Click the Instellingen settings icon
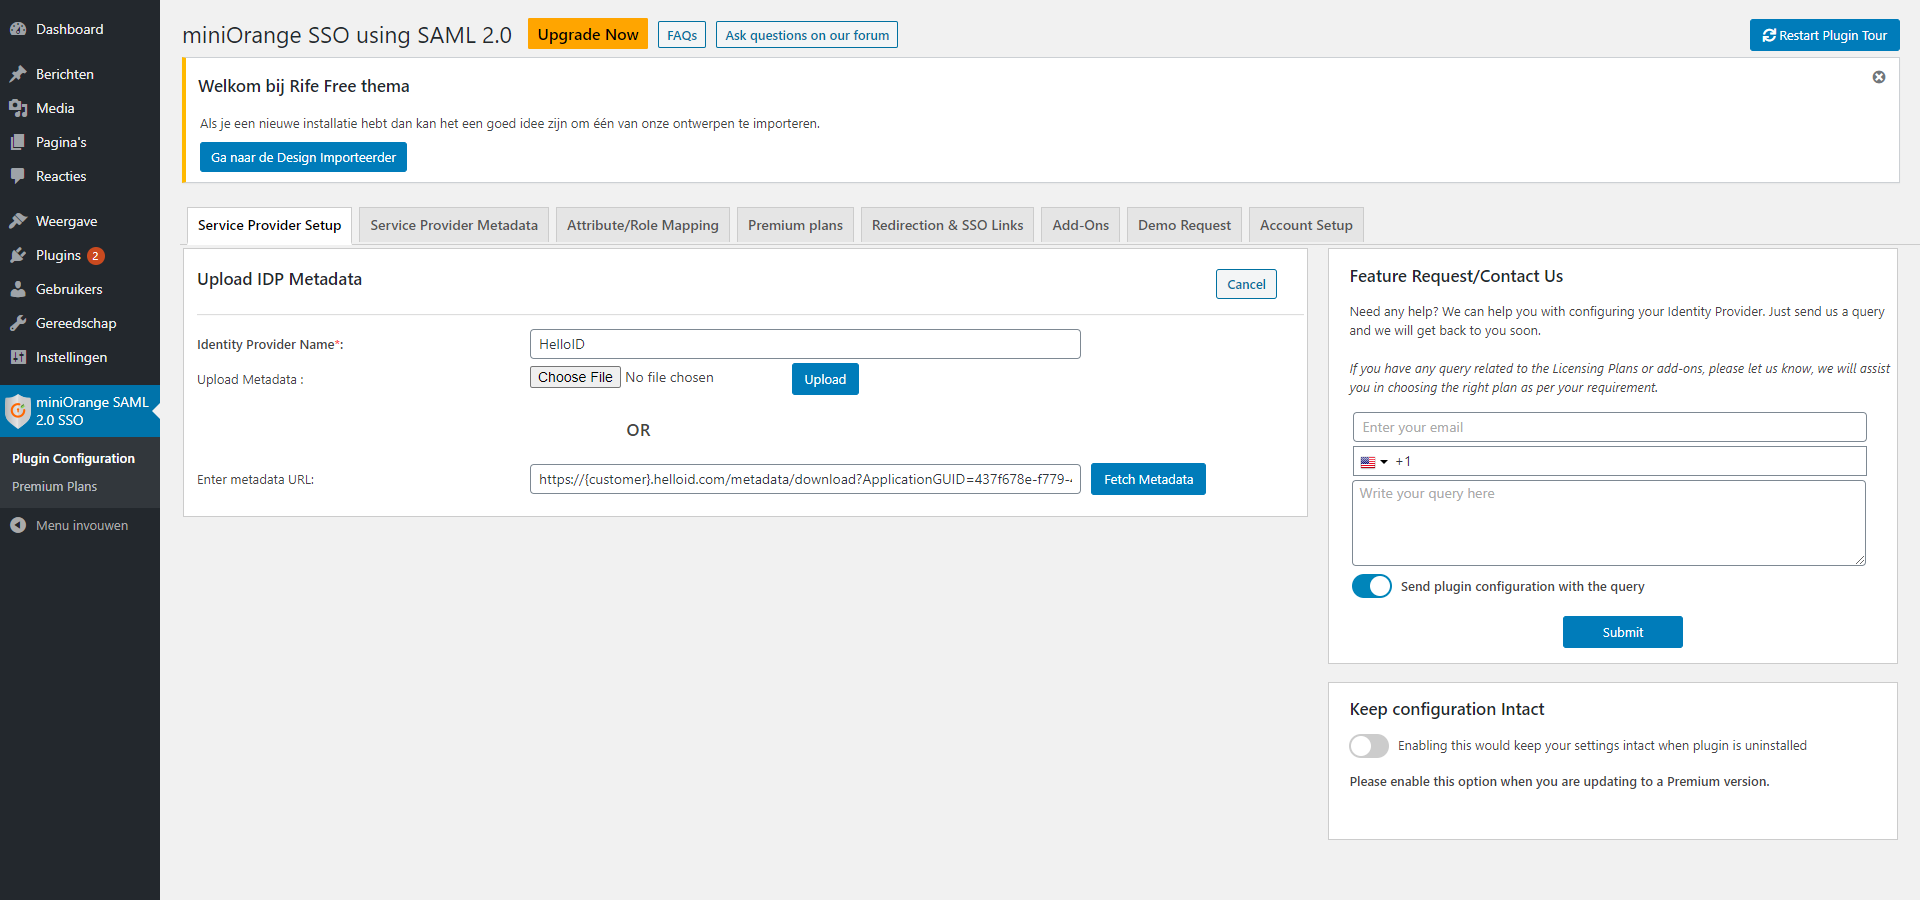Screen dimensions: 1920x900 [x=18, y=357]
